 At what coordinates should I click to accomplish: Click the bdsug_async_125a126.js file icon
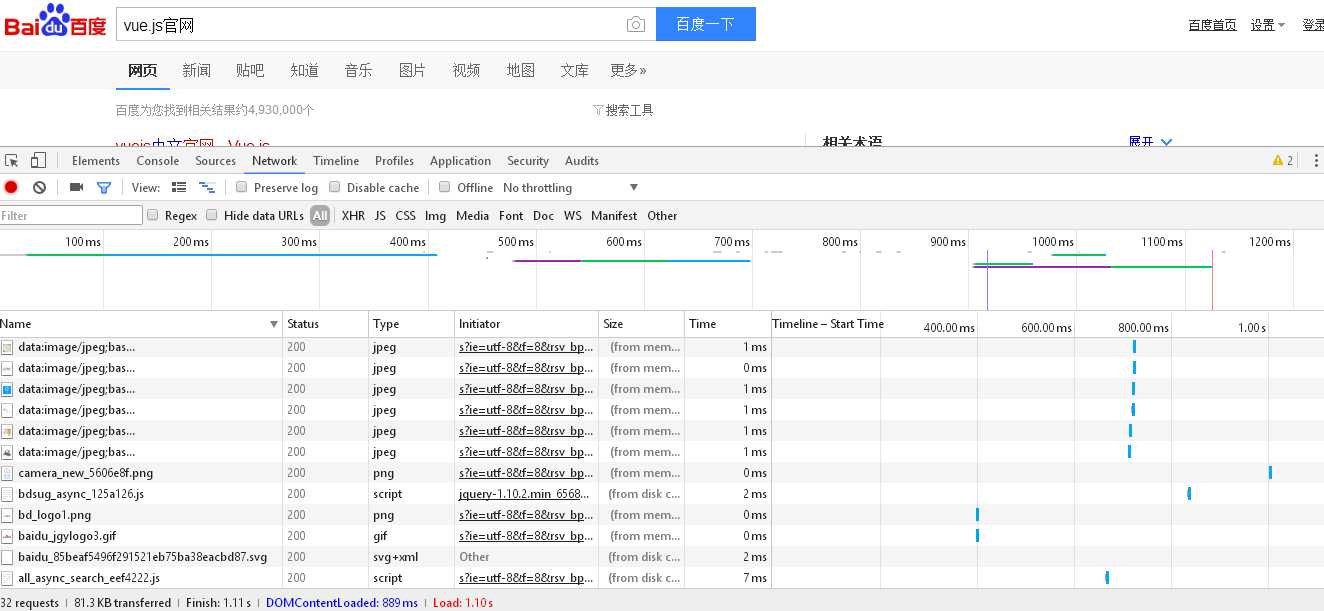tap(8, 494)
